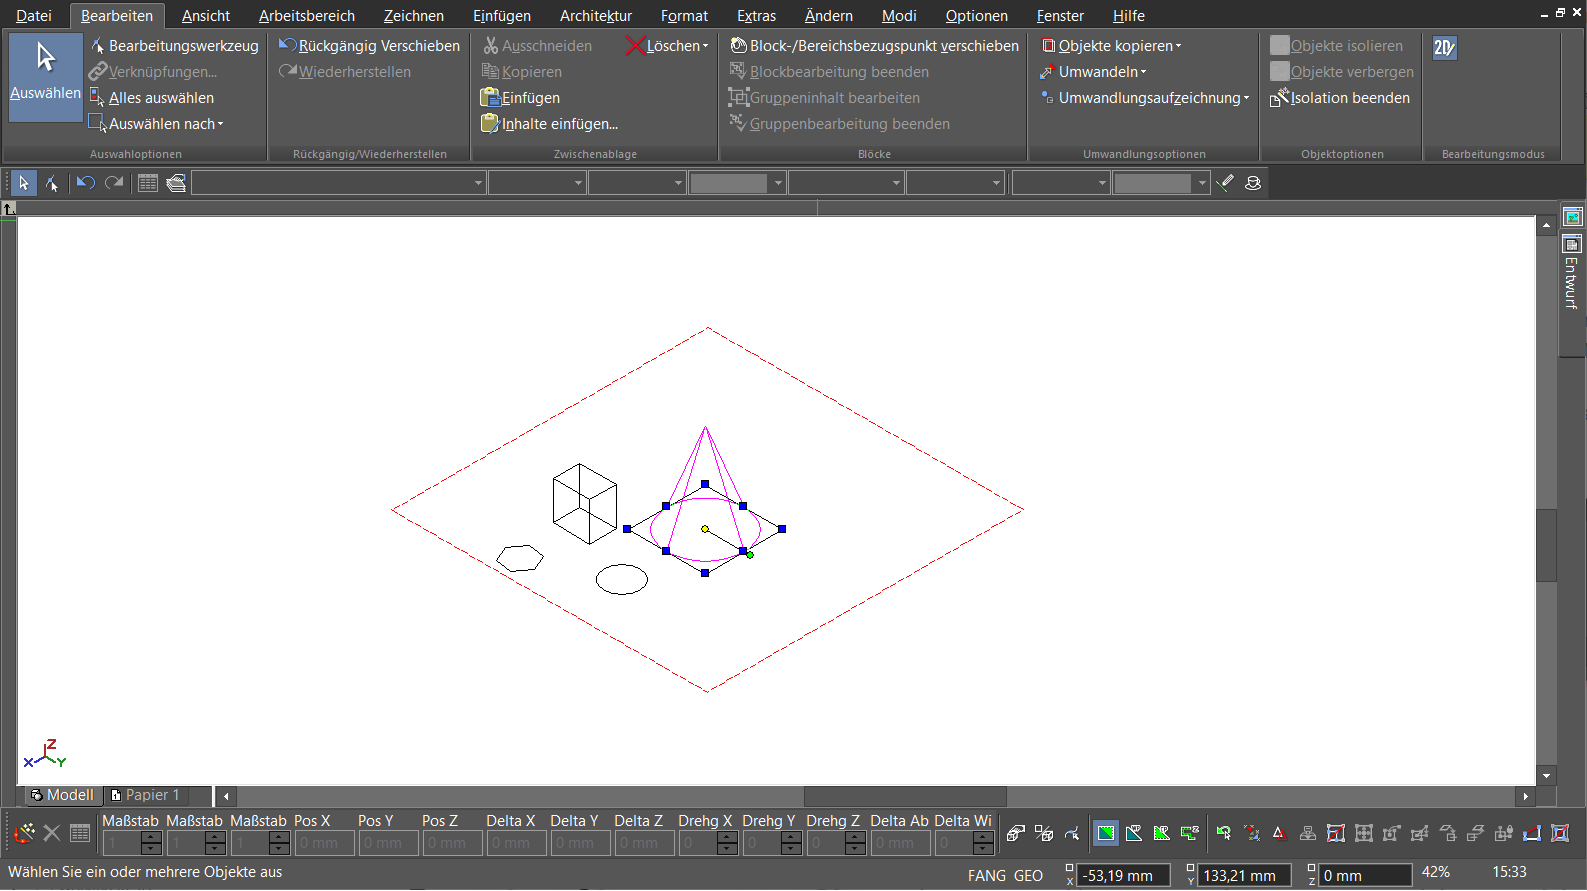Click the rotate-select green arrow icon
Viewport: 1587px width, 891px height.
[1223, 833]
